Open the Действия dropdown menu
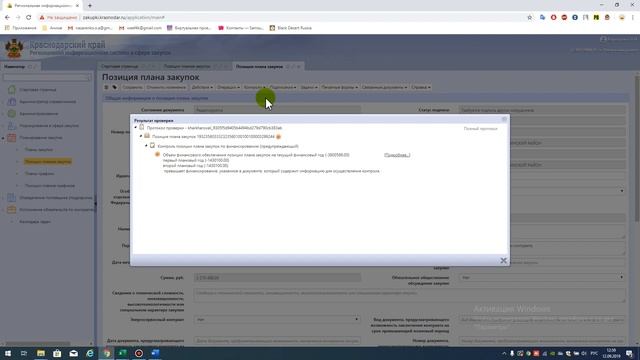This screenshot has height=360, width=640. pyautogui.click(x=202, y=87)
